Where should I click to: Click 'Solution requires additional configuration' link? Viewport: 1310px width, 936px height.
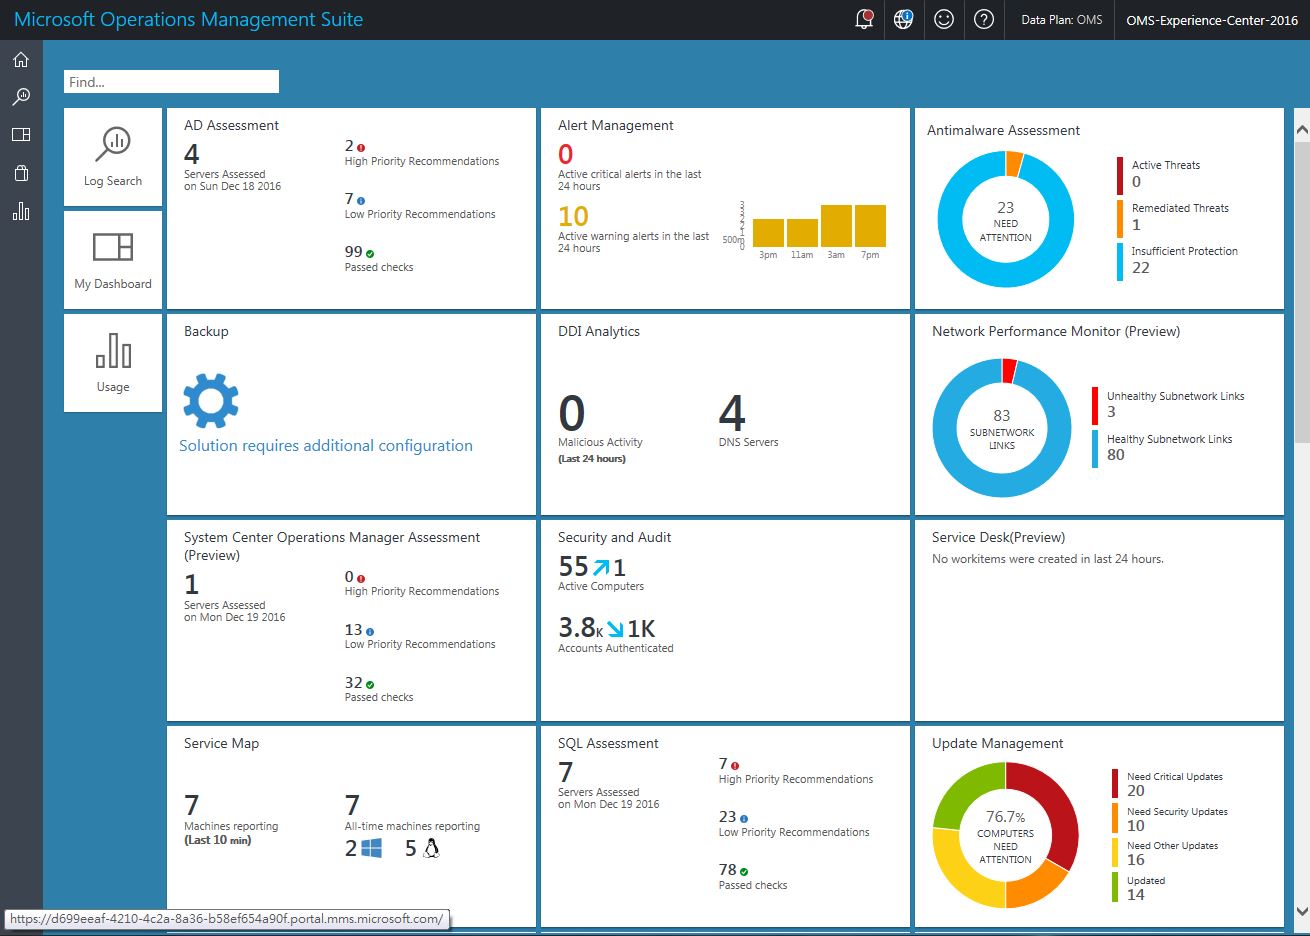tap(326, 445)
